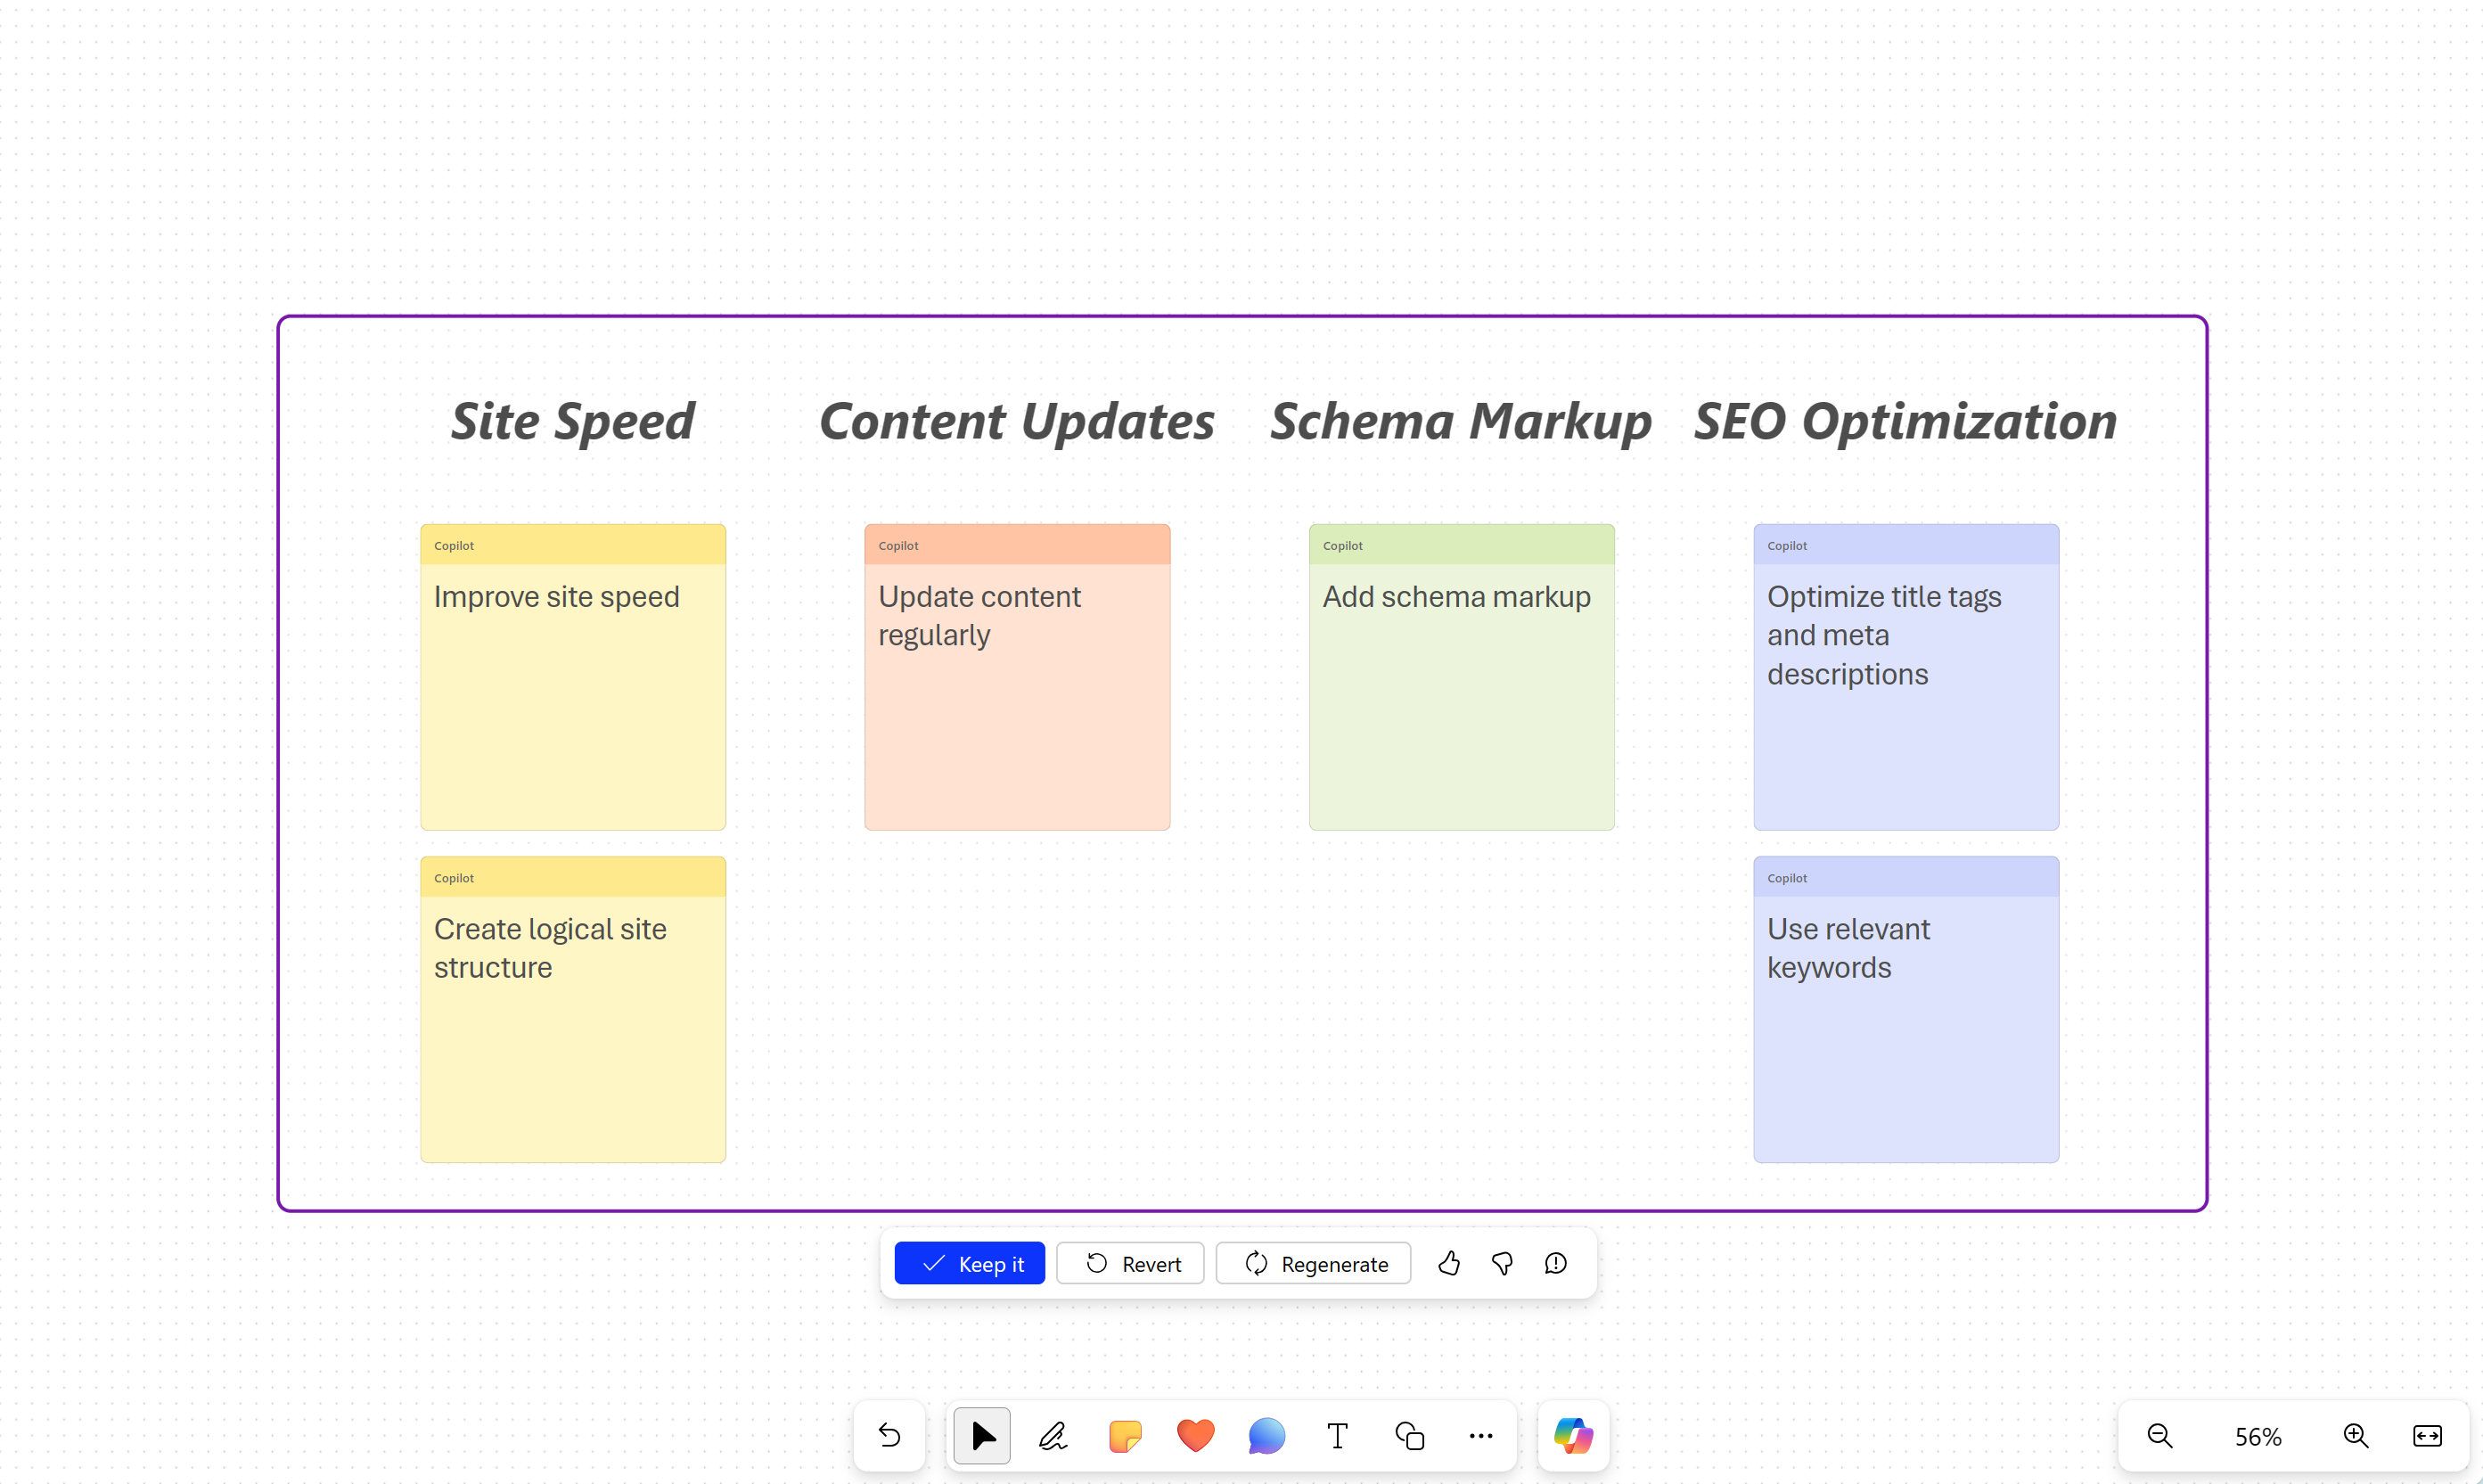2483x1484 pixels.
Task: Select the Text tool
Action: click(1337, 1435)
